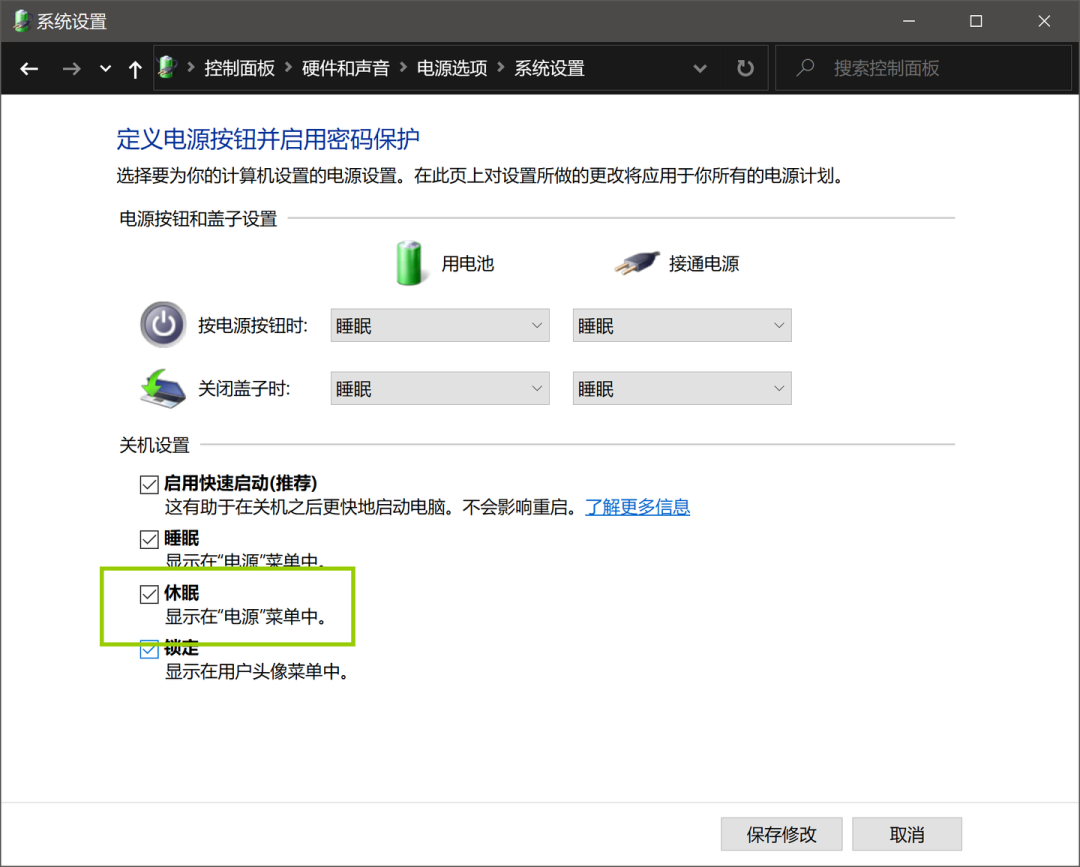Open recent locations chevron next to forward arrow
1080x867 pixels.
(105, 69)
